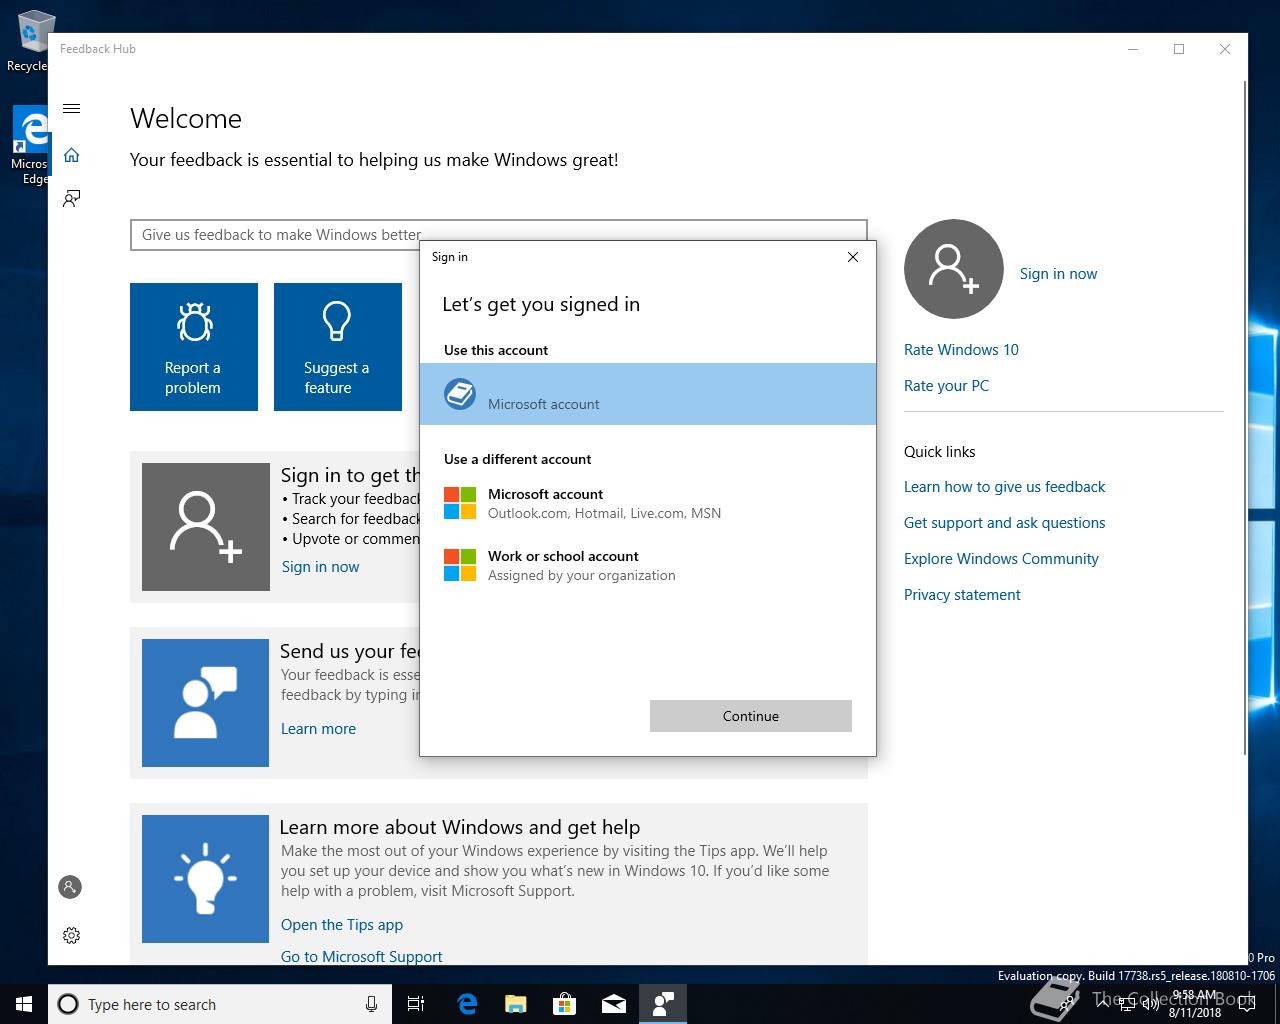The width and height of the screenshot is (1280, 1024).
Task: Select Microsoft Edge desktop shortcut
Action: [x=30, y=146]
